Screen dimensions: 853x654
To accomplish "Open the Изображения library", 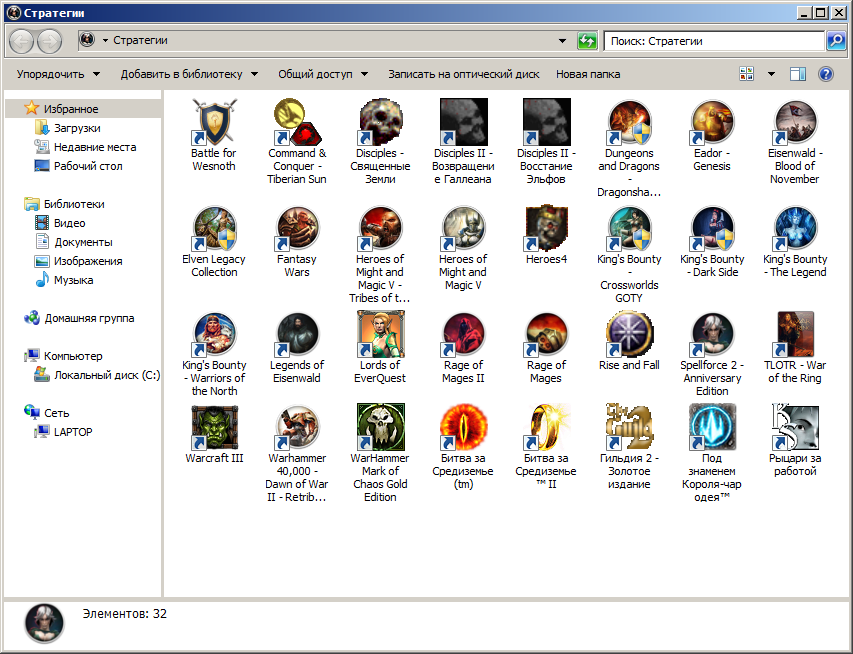I will click(78, 261).
